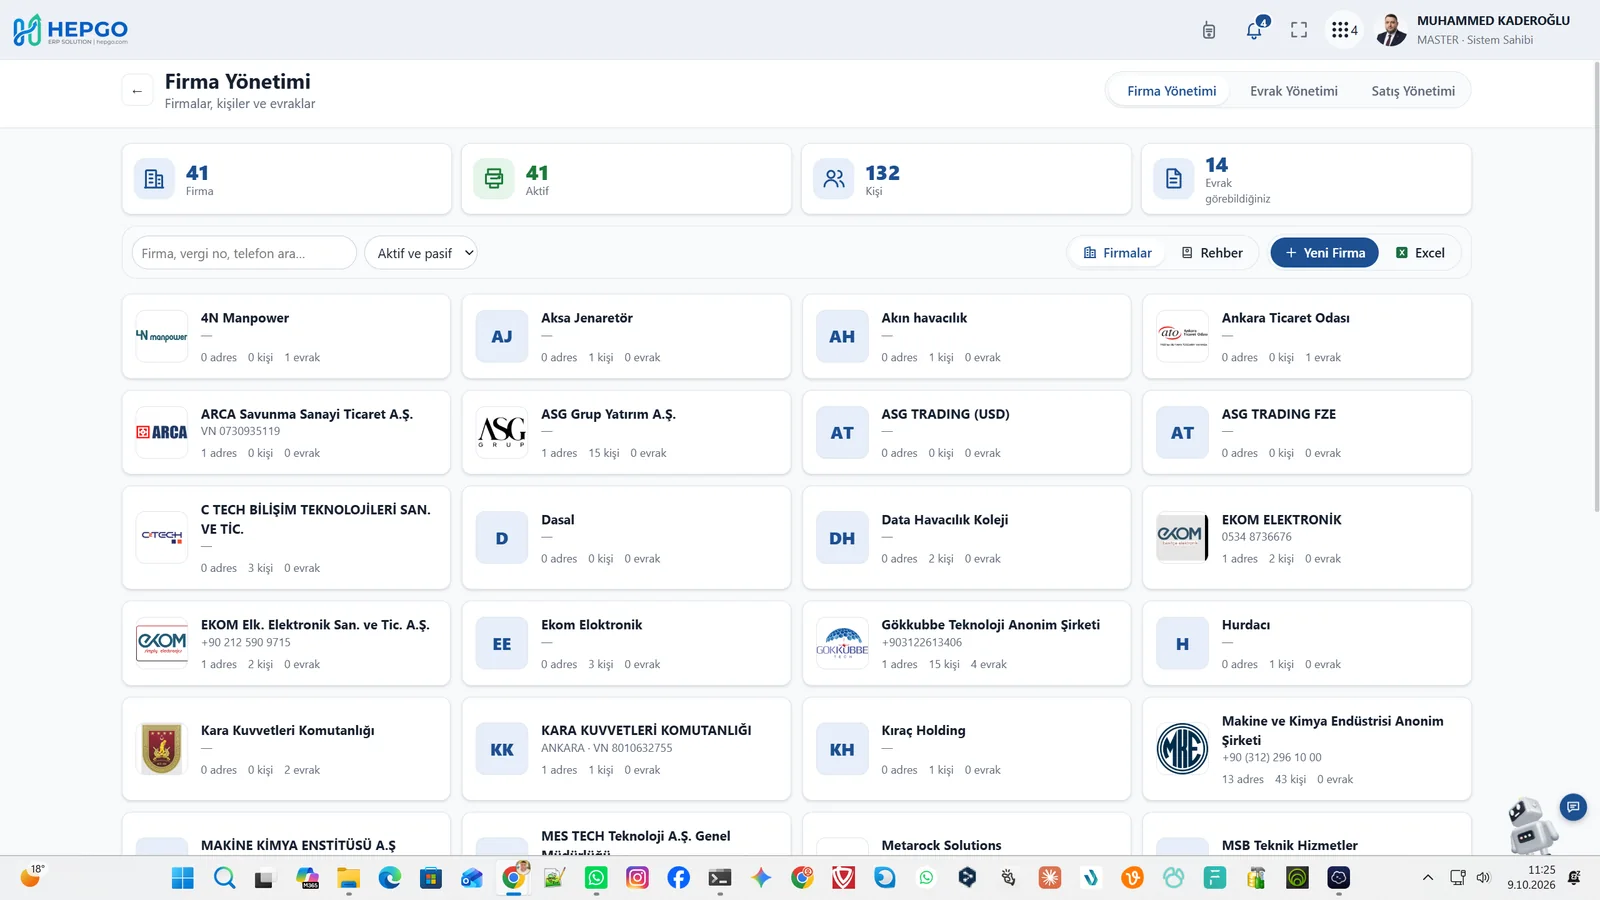
Task: Click ARCA Savunma company logo
Action: pyautogui.click(x=162, y=432)
